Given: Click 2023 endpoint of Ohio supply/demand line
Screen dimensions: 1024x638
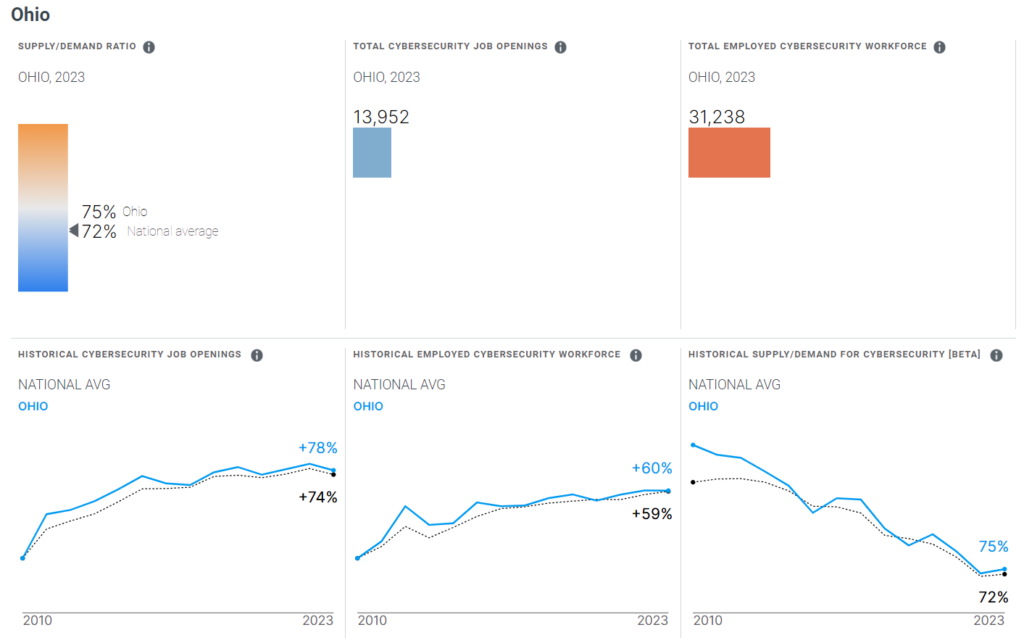Looking at the screenshot, I should [x=1004, y=569].
